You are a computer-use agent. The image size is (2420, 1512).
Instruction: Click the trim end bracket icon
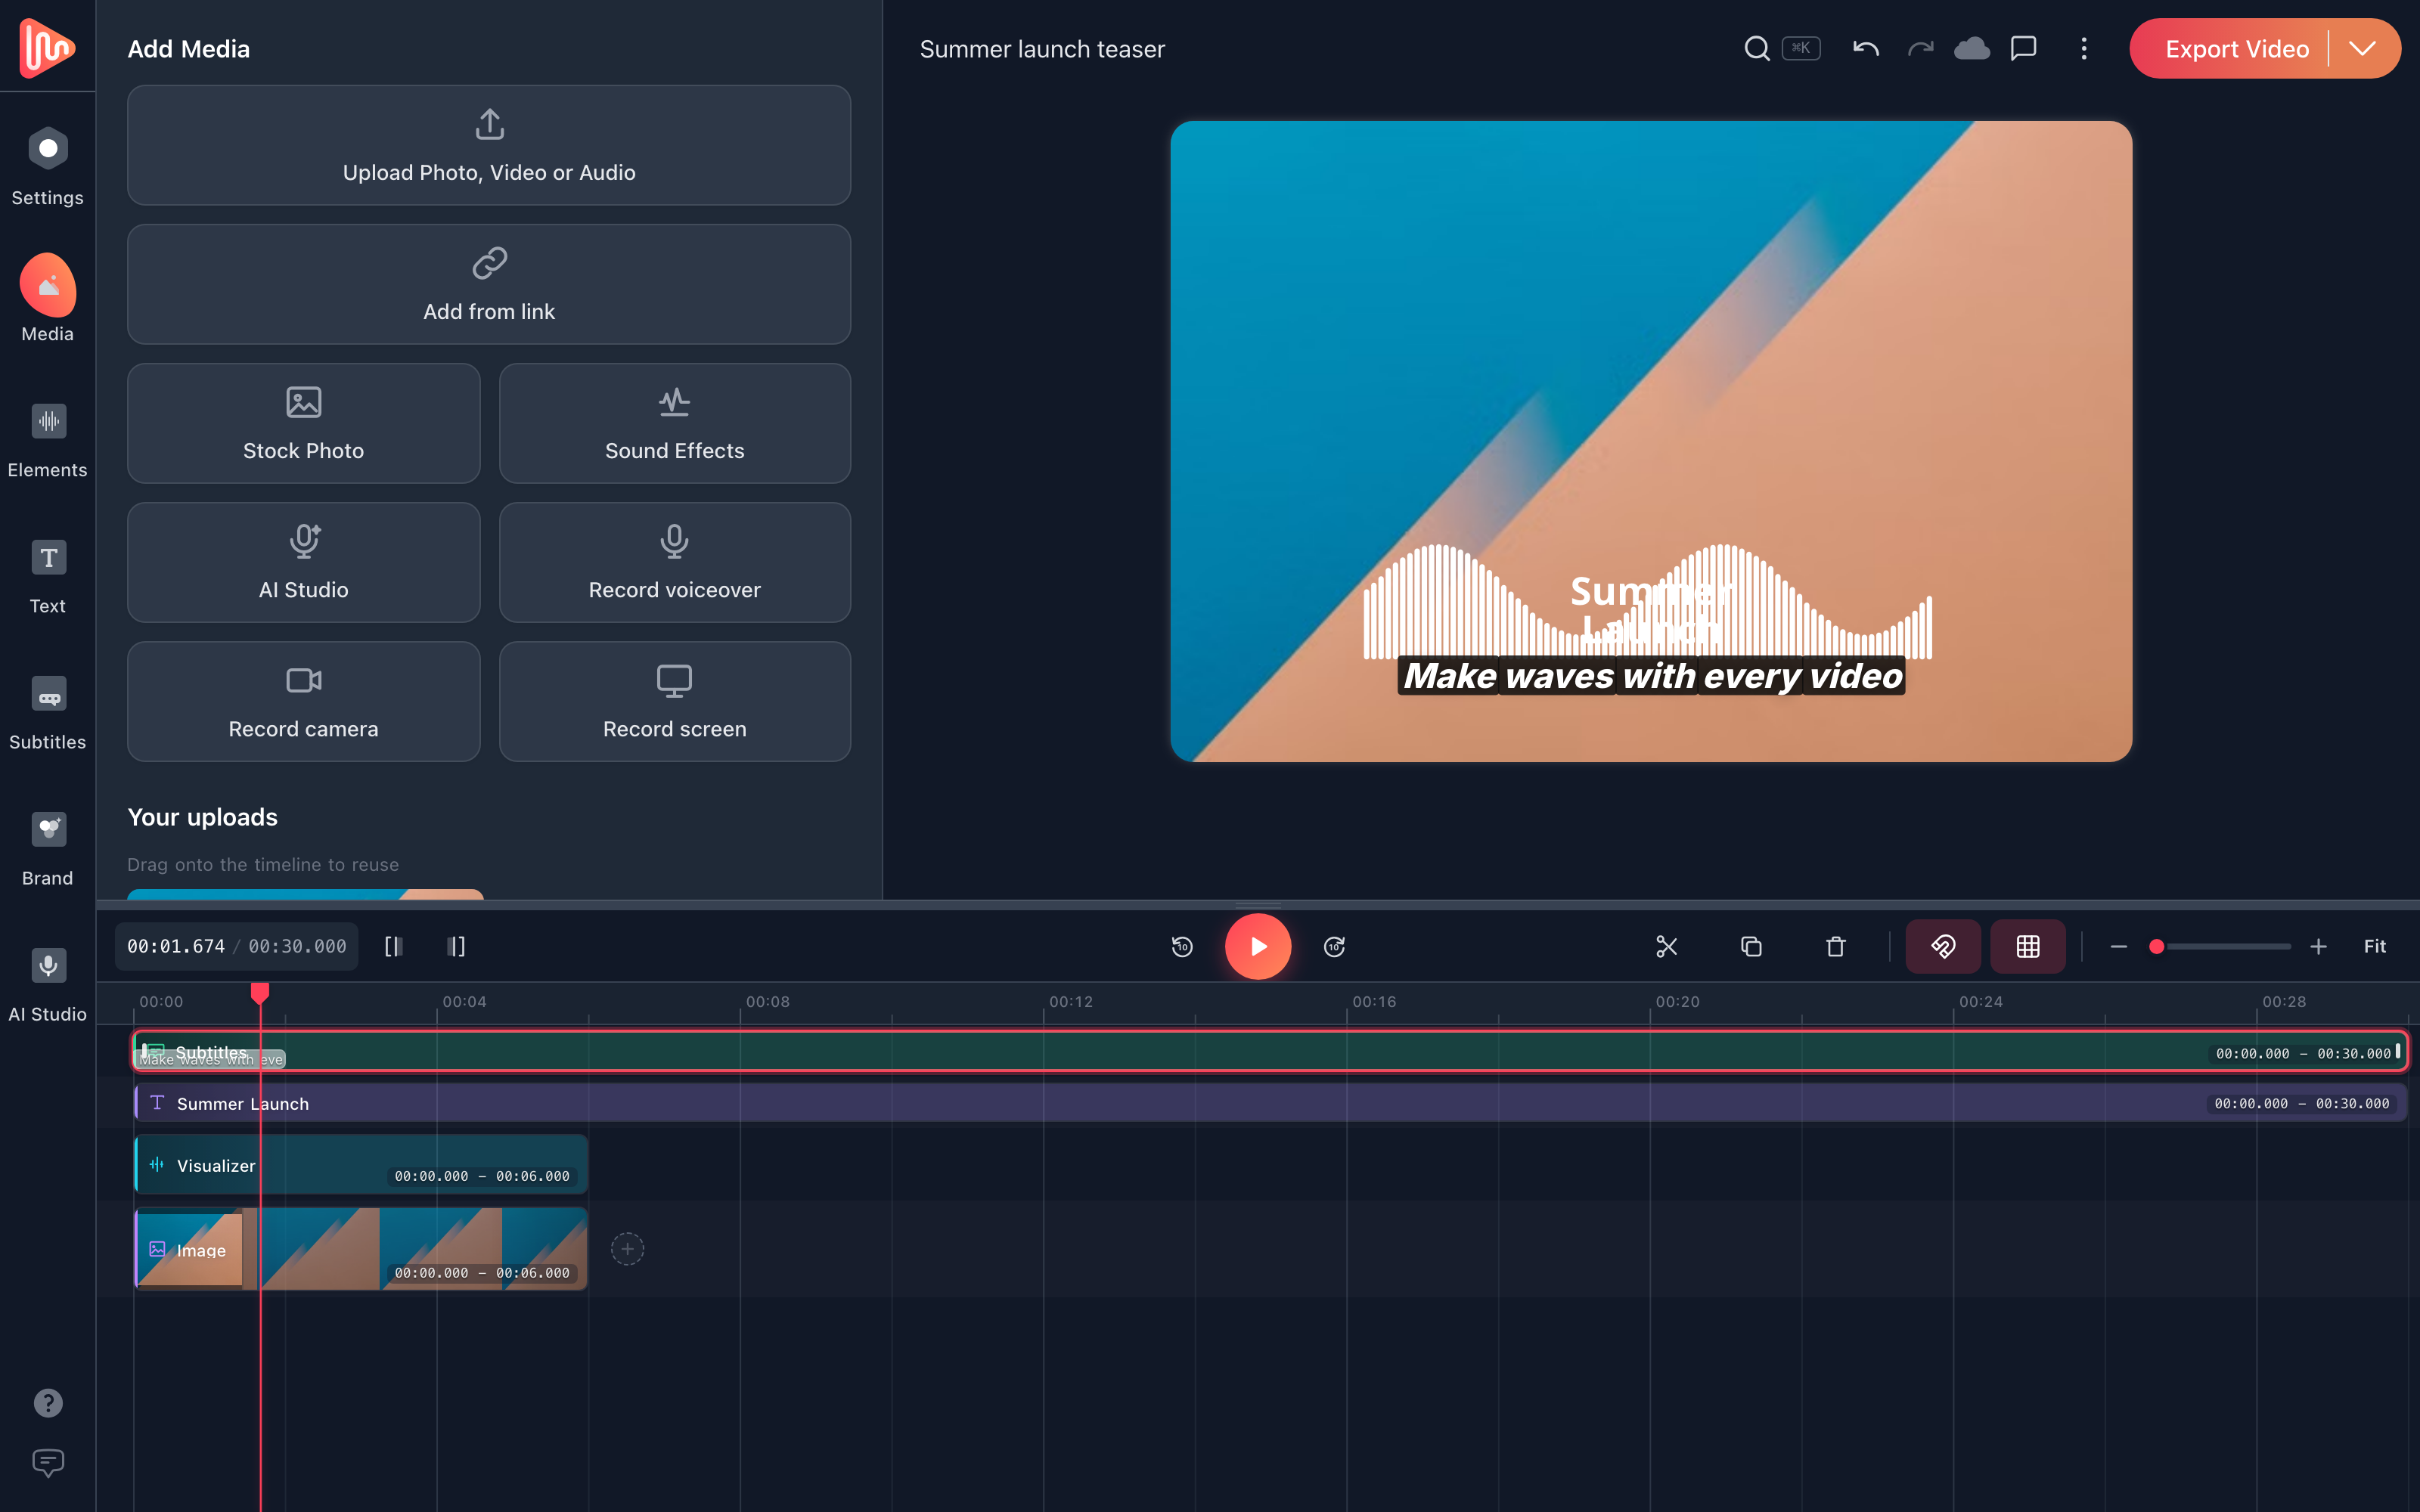point(456,946)
